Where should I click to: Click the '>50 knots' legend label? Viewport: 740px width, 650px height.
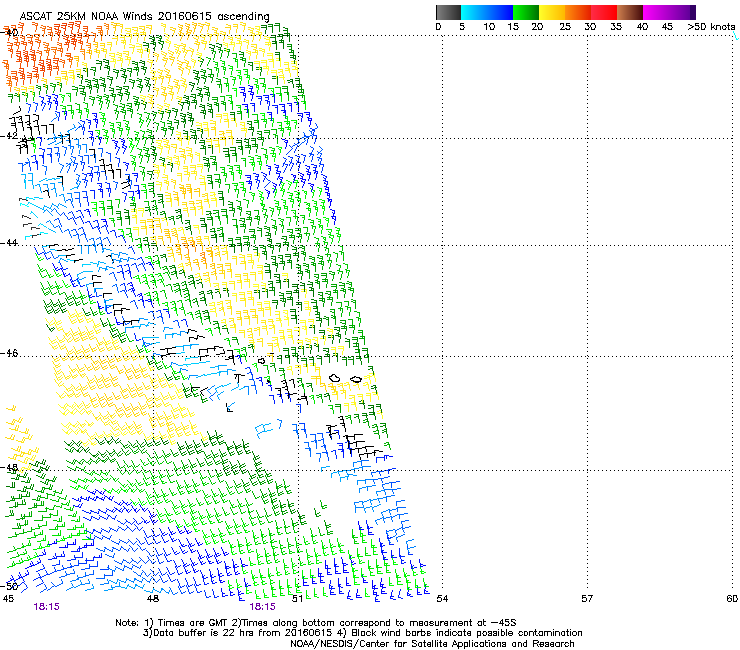pos(711,26)
